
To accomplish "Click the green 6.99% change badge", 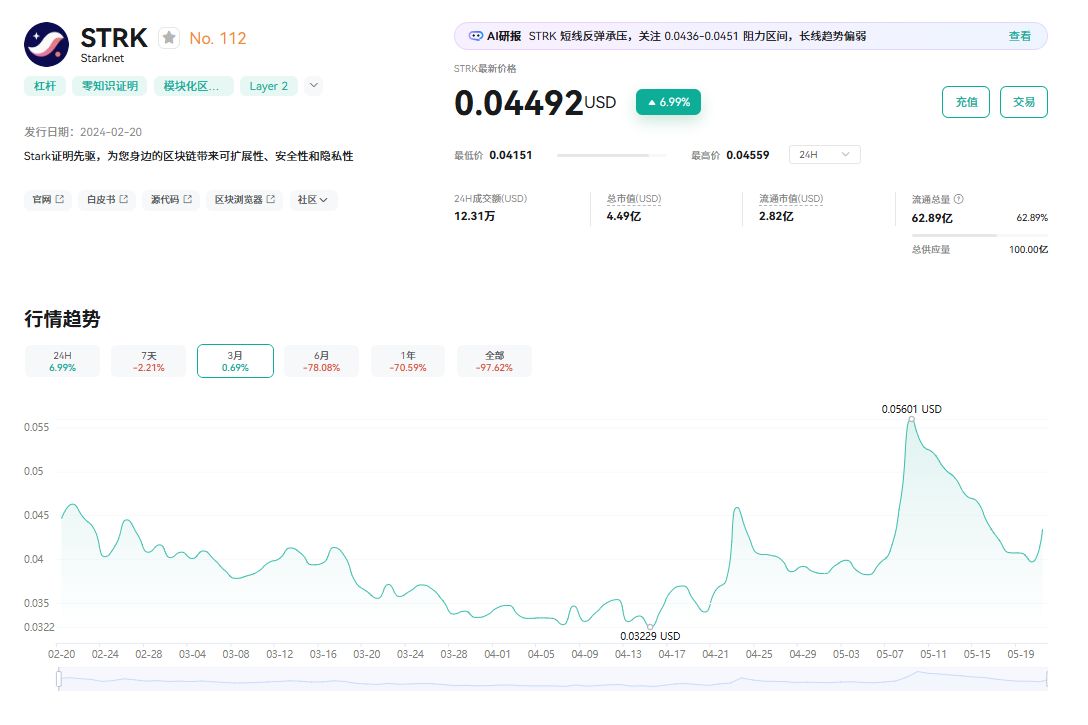I will point(668,102).
